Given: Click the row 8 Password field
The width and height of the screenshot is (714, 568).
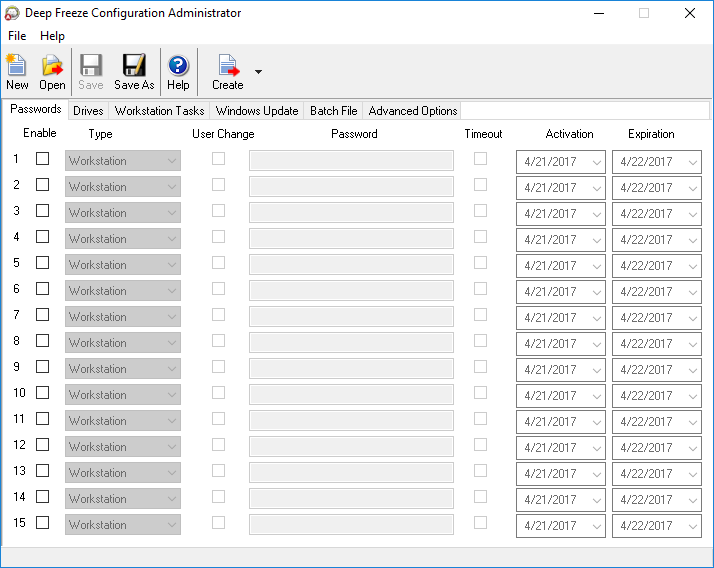Looking at the screenshot, I should (x=351, y=343).
